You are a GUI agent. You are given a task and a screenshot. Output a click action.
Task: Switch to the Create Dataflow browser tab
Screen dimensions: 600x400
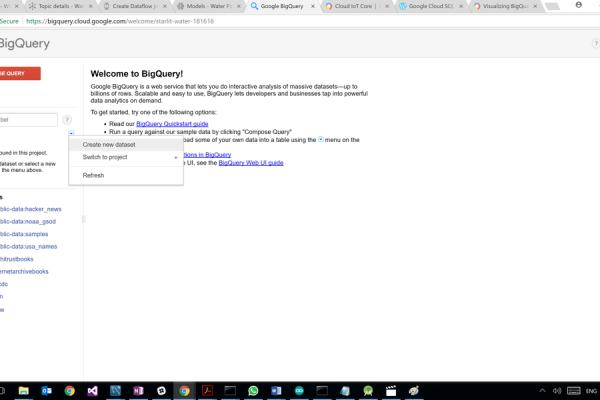click(134, 6)
